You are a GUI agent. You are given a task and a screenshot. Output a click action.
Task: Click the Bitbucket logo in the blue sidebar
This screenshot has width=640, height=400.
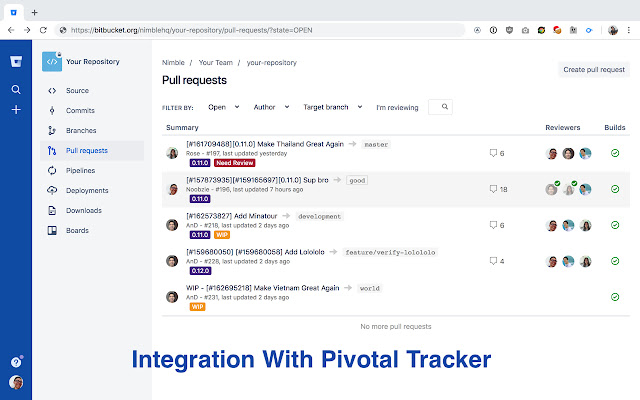[x=16, y=62]
